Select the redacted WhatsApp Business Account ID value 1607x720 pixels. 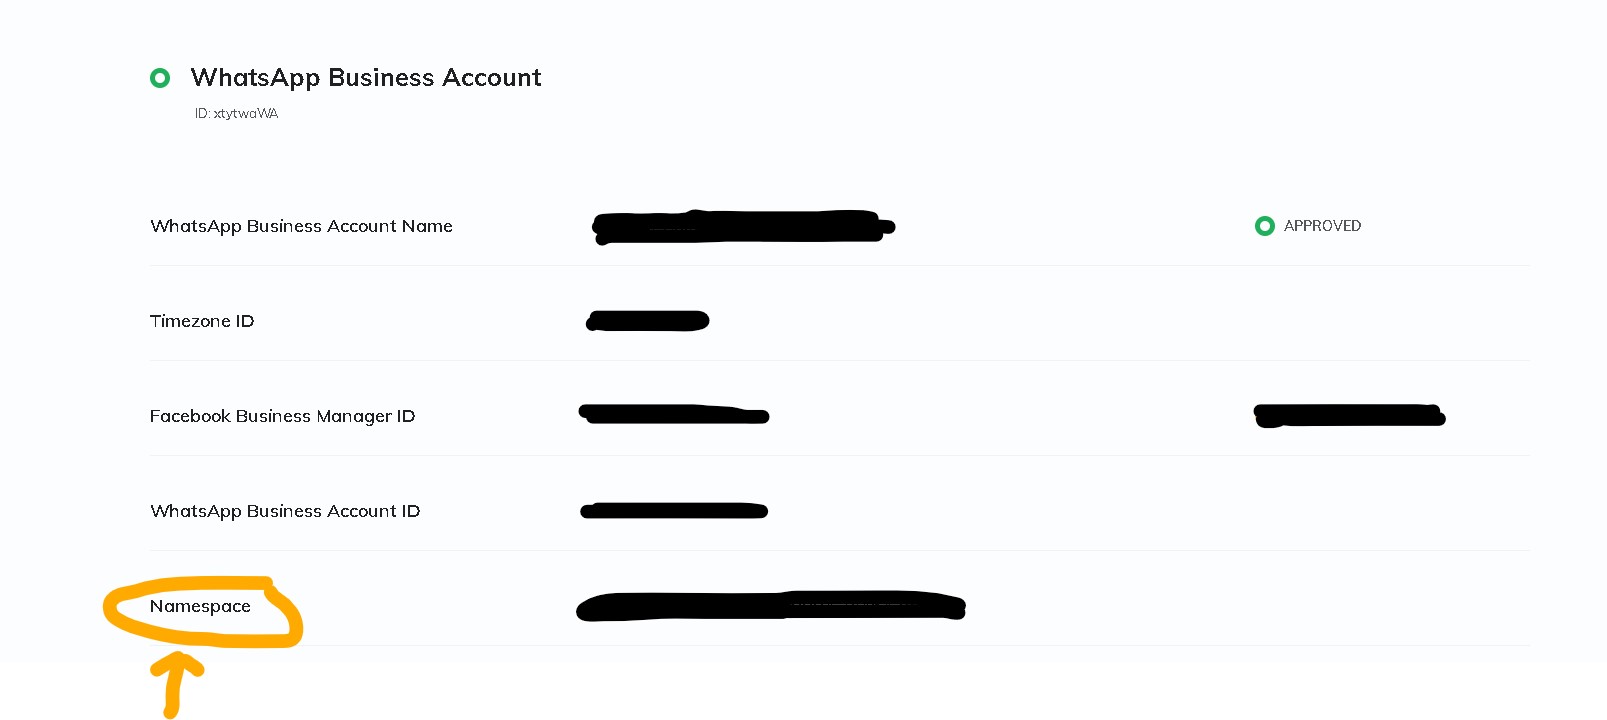coord(674,511)
